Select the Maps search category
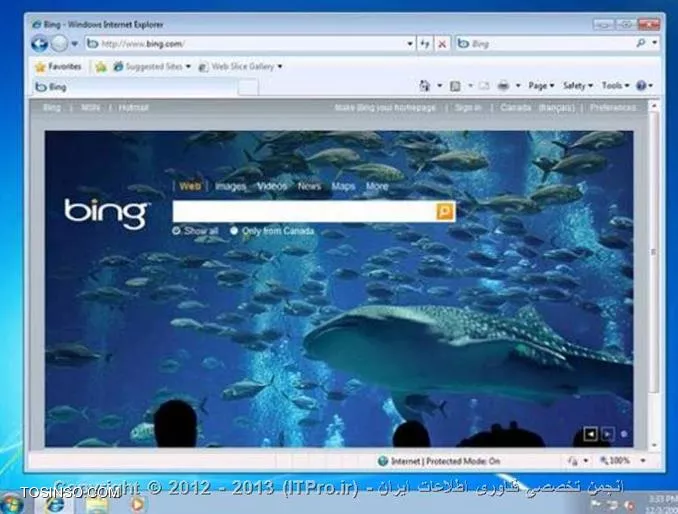 tap(343, 186)
